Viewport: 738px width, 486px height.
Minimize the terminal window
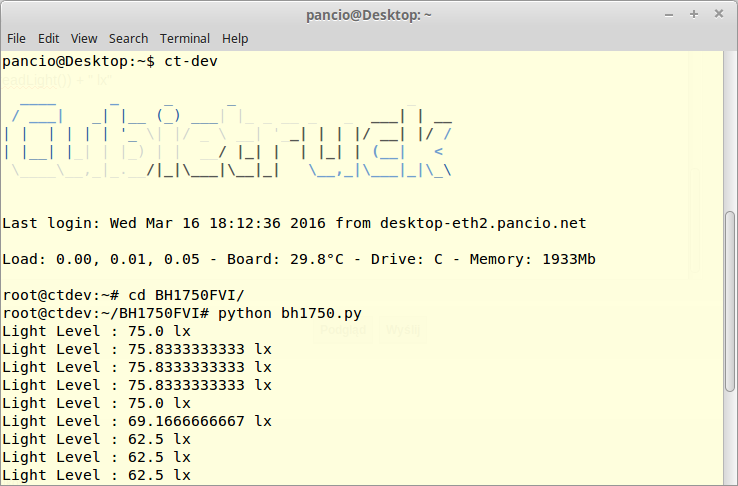[x=669, y=14]
